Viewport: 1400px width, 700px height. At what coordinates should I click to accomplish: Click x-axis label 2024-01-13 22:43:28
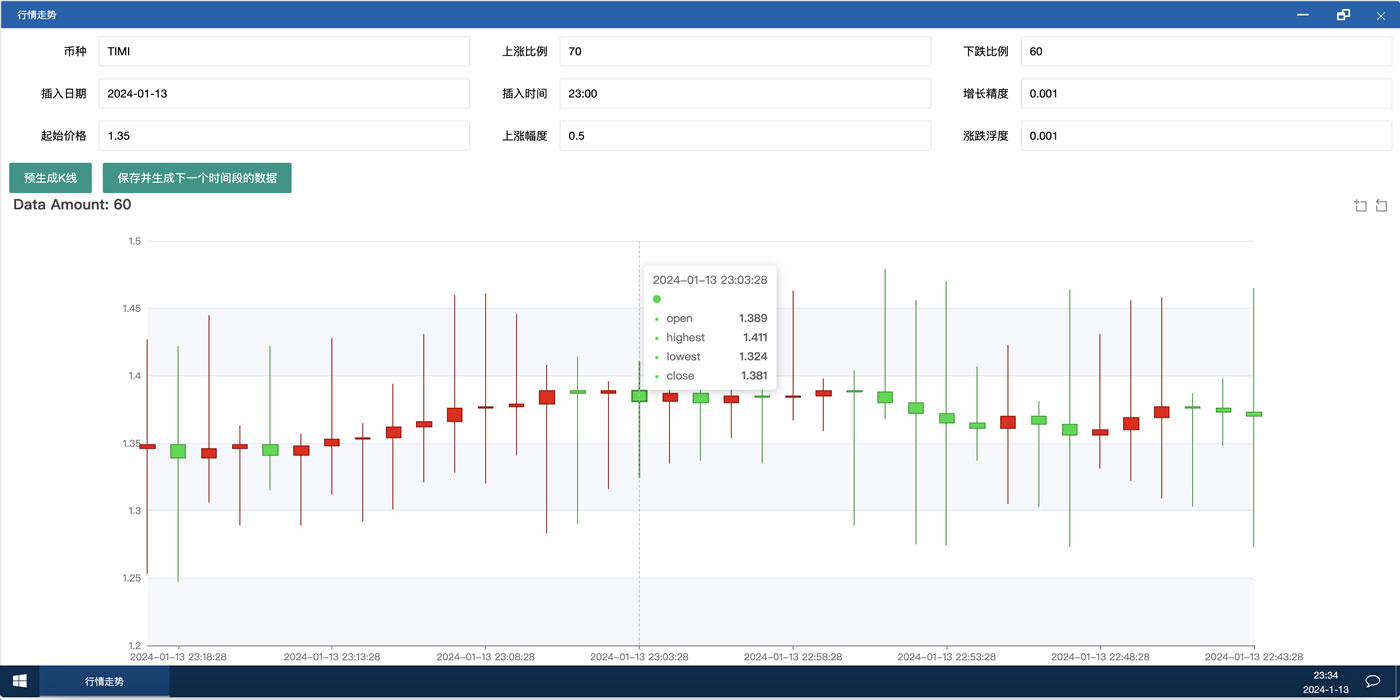(1253, 657)
